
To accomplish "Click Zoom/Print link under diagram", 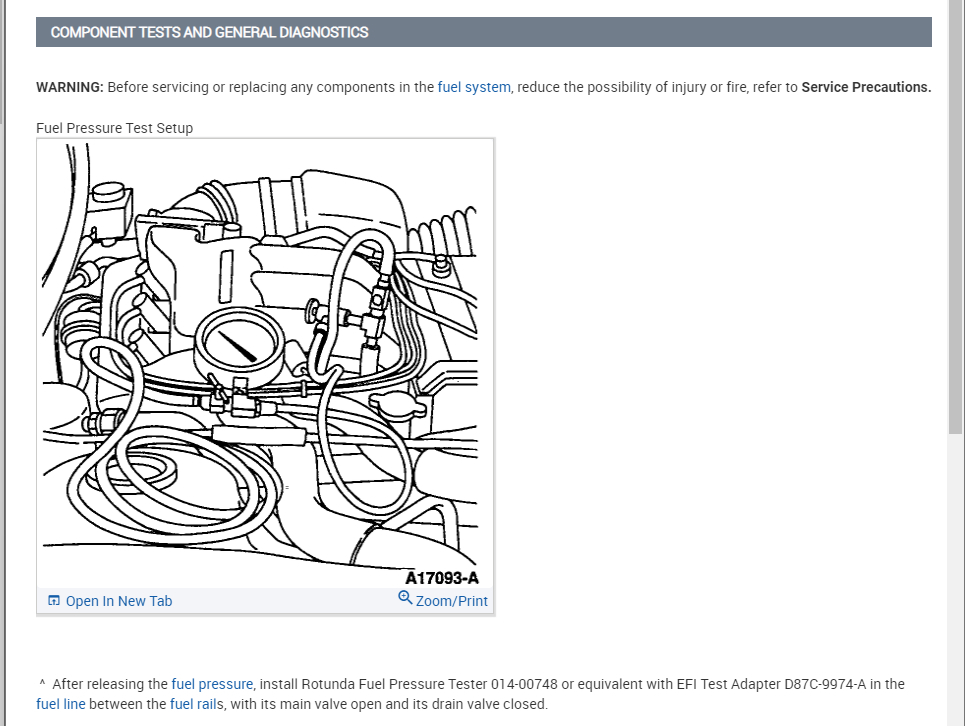I will 452,601.
